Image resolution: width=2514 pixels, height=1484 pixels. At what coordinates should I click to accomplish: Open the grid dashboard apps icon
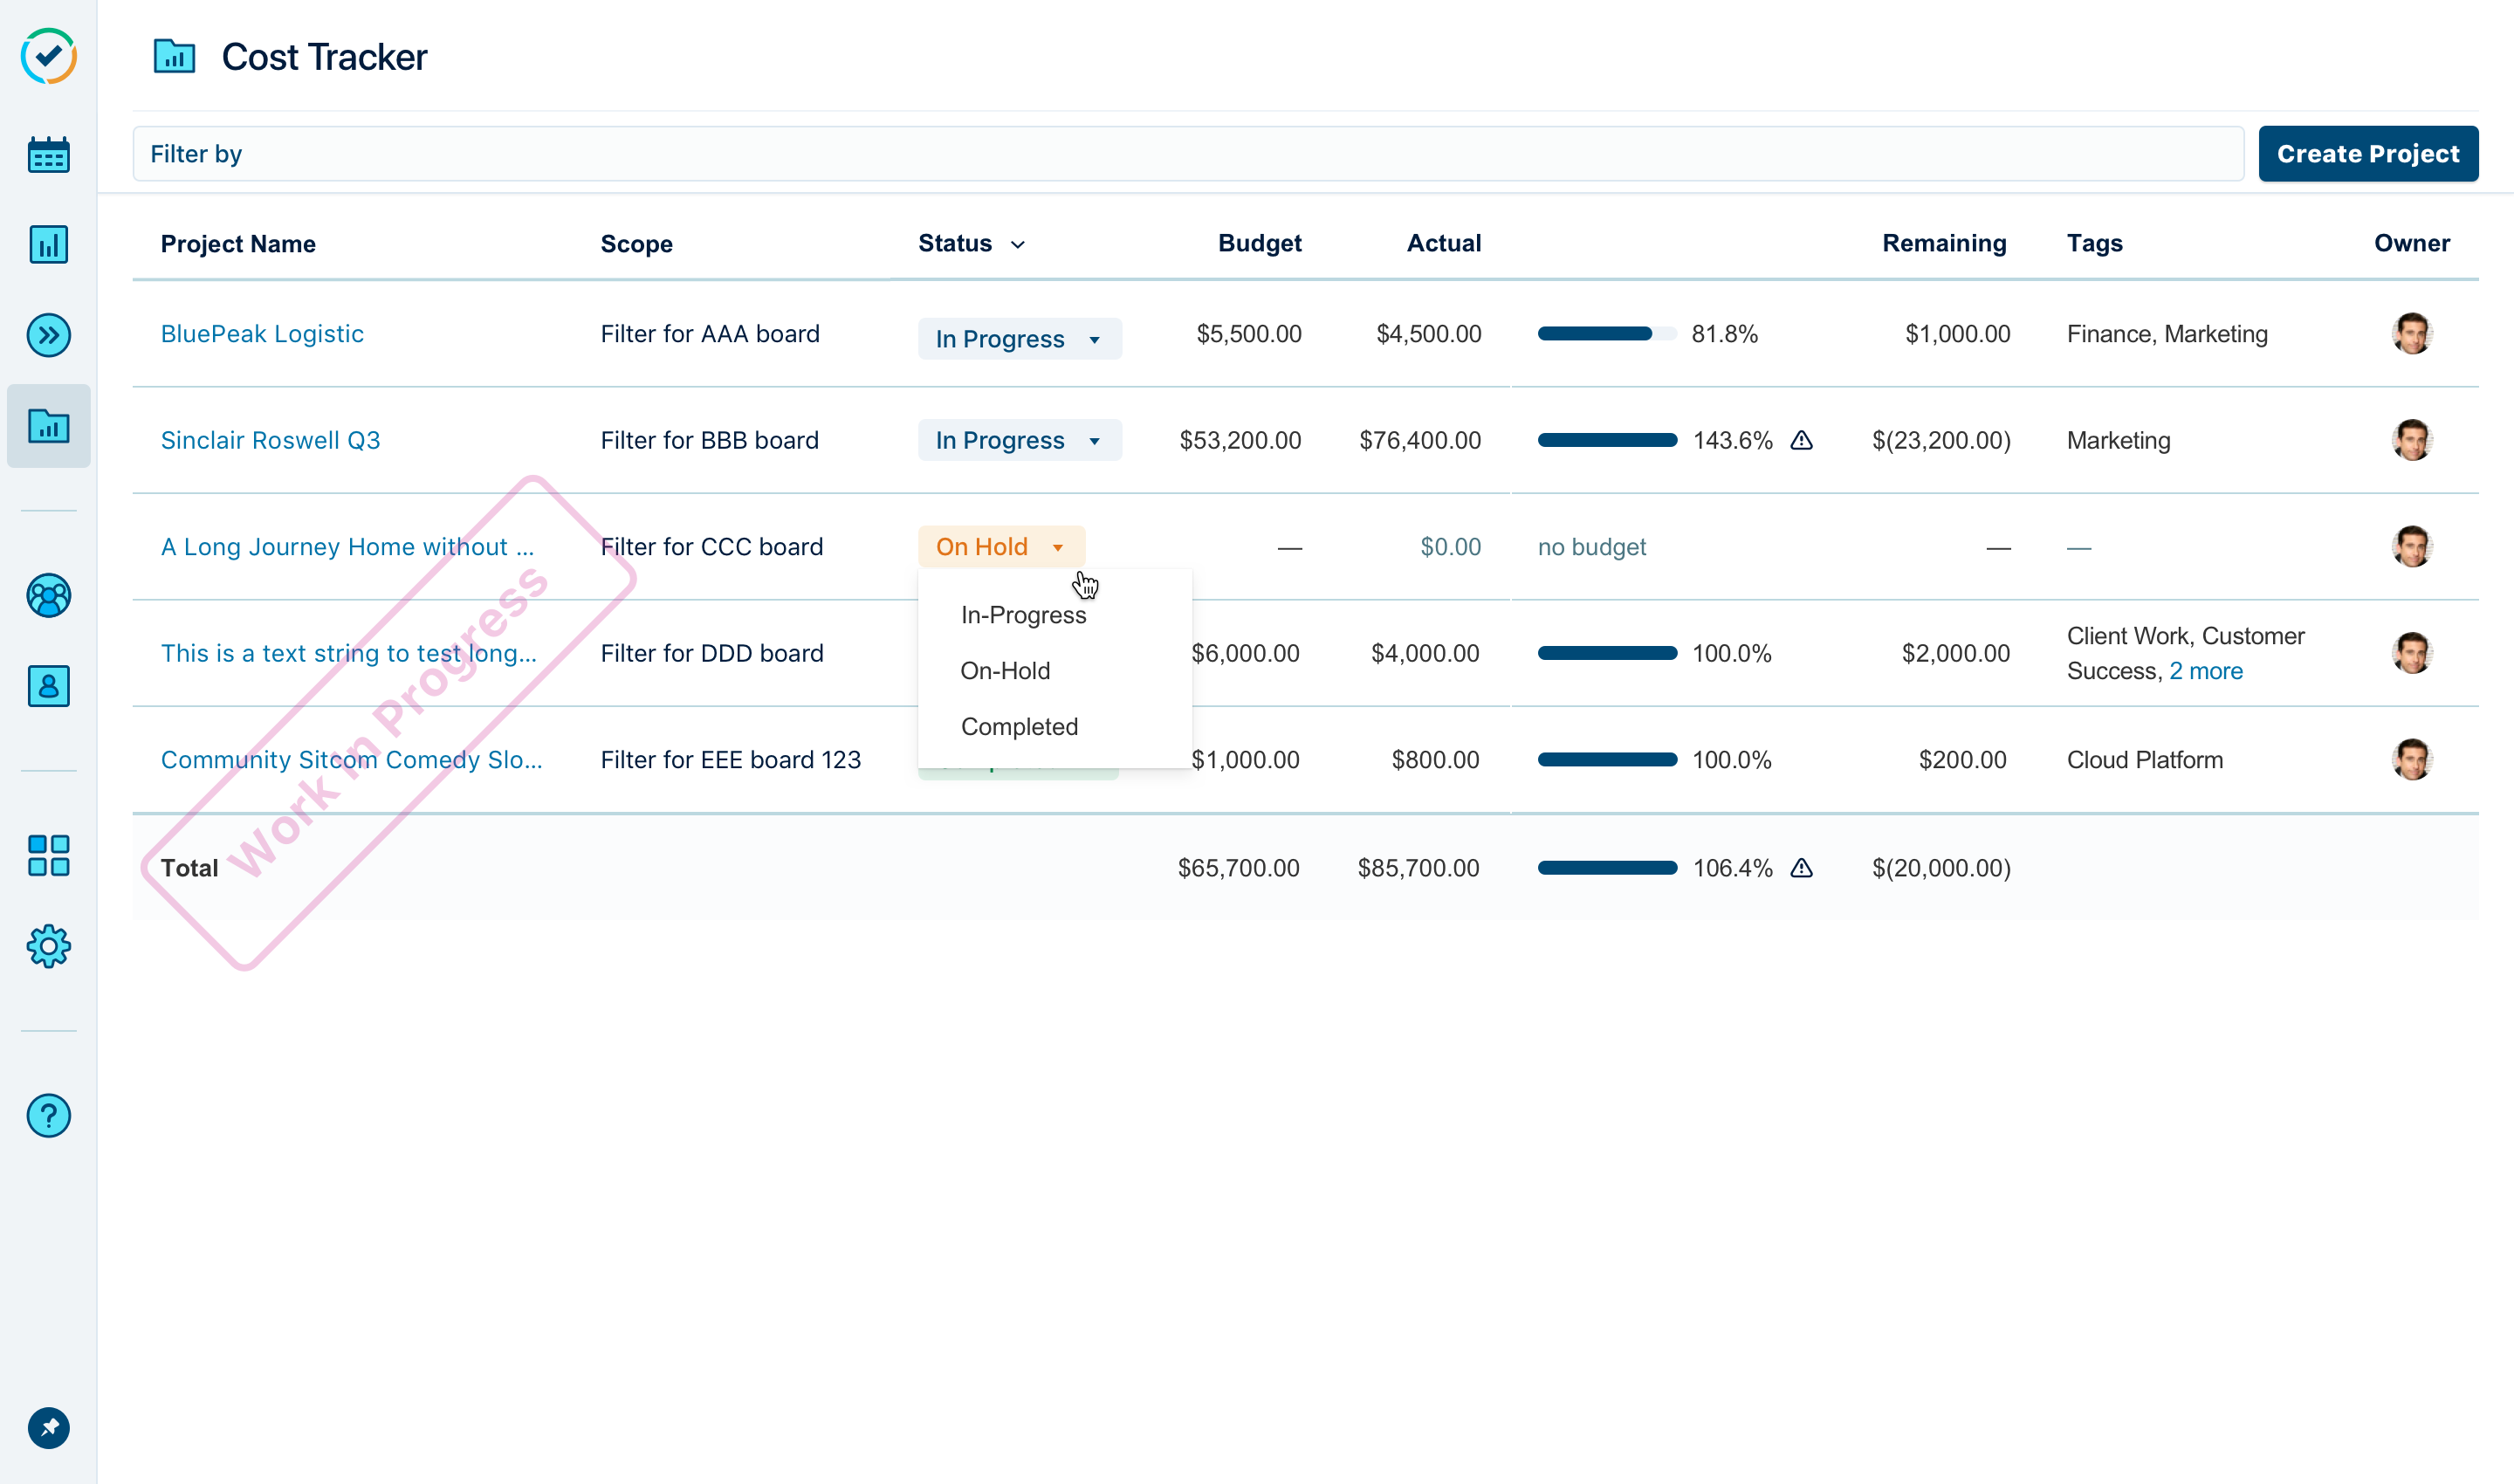(48, 856)
